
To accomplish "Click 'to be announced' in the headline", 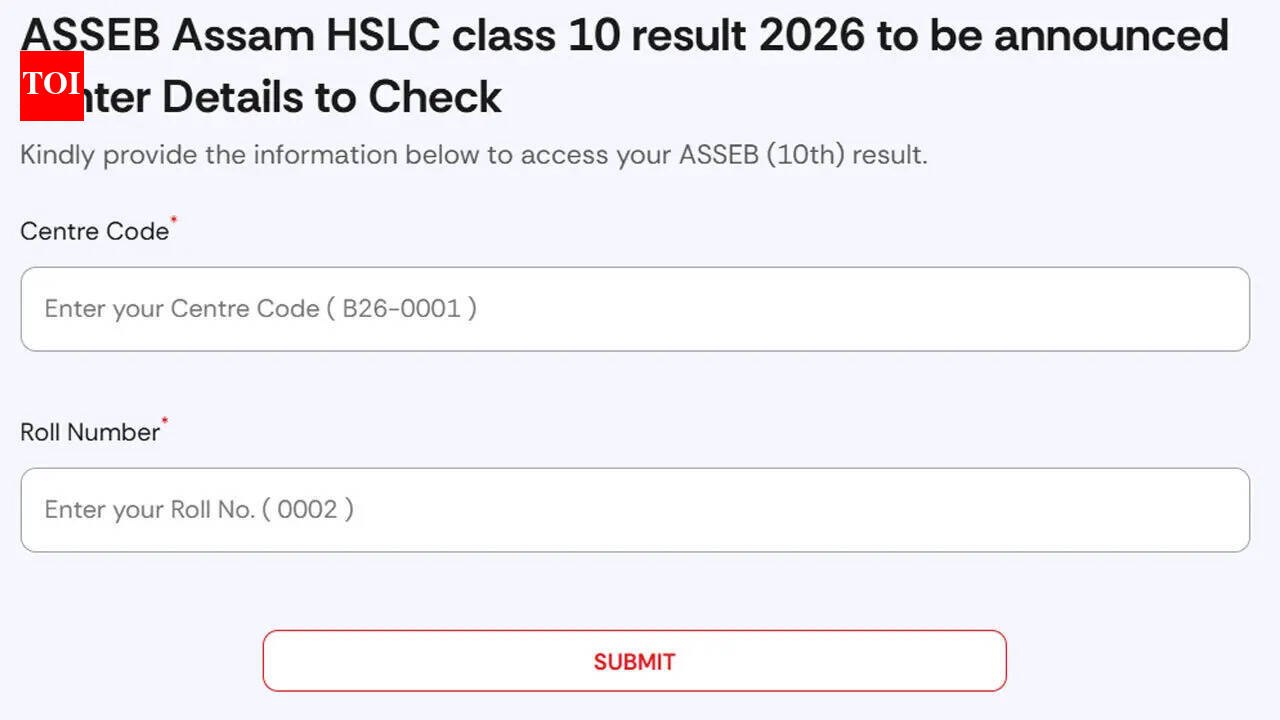I will click(1052, 37).
